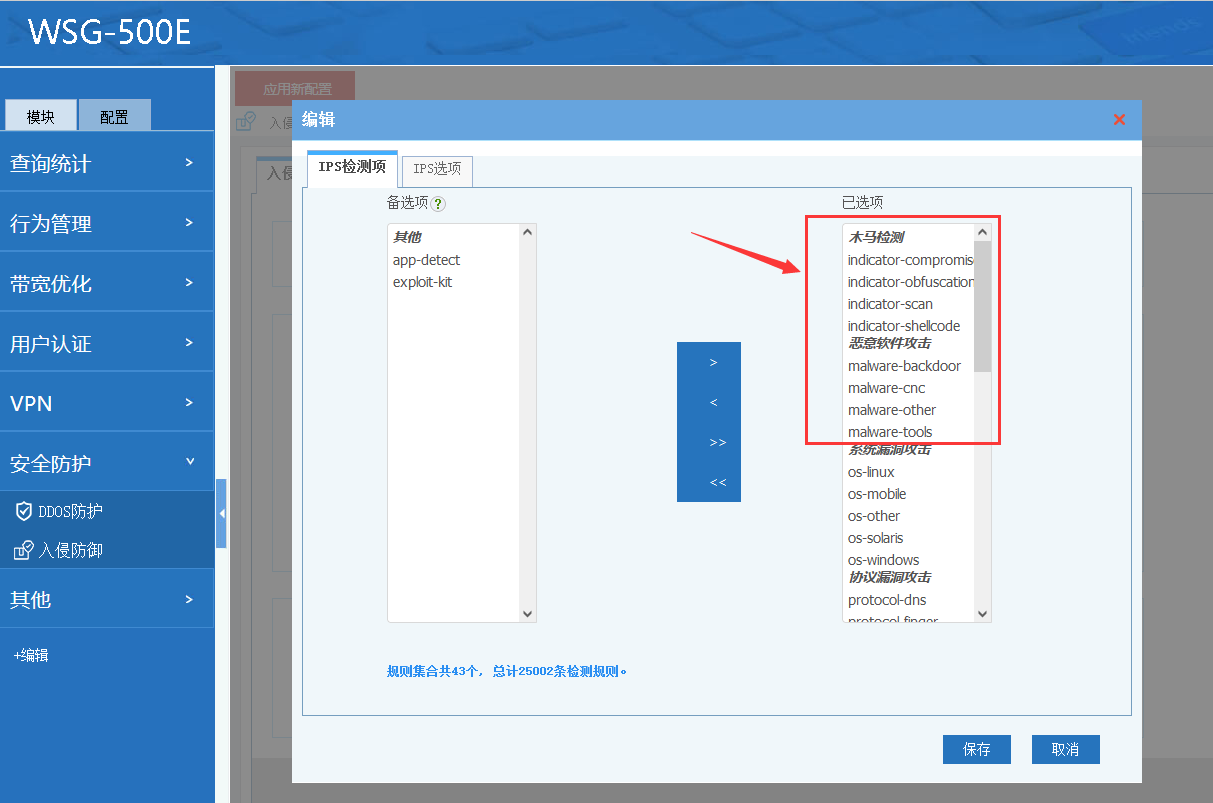Switch to the 配置 tab in the sidebar
This screenshot has width=1213, height=803.
114,116
